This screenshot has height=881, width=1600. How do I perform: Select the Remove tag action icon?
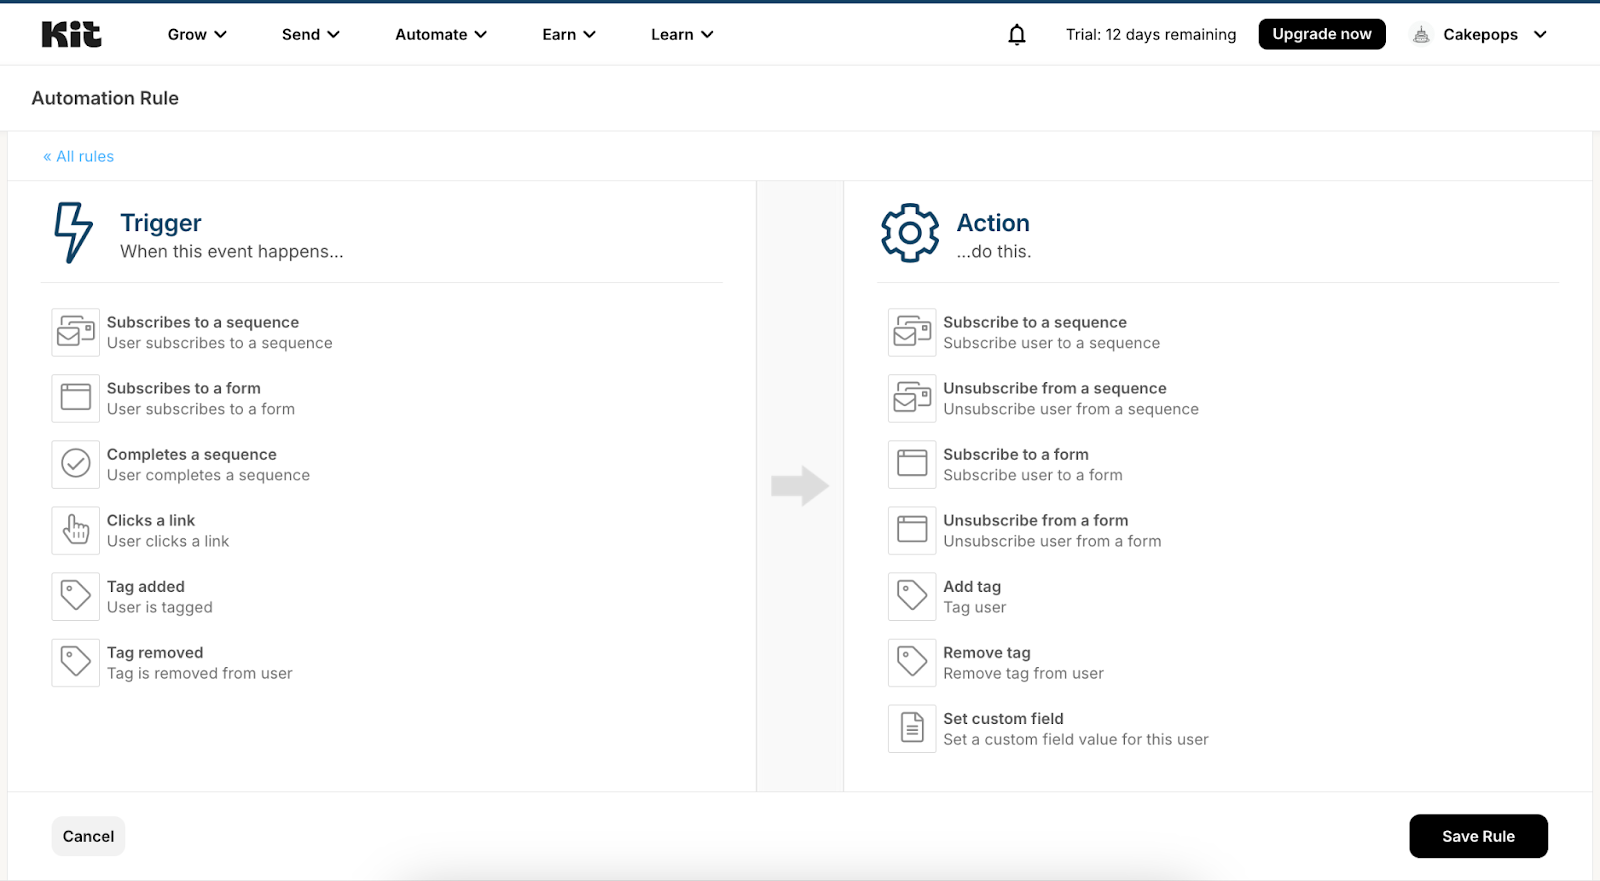(912, 662)
